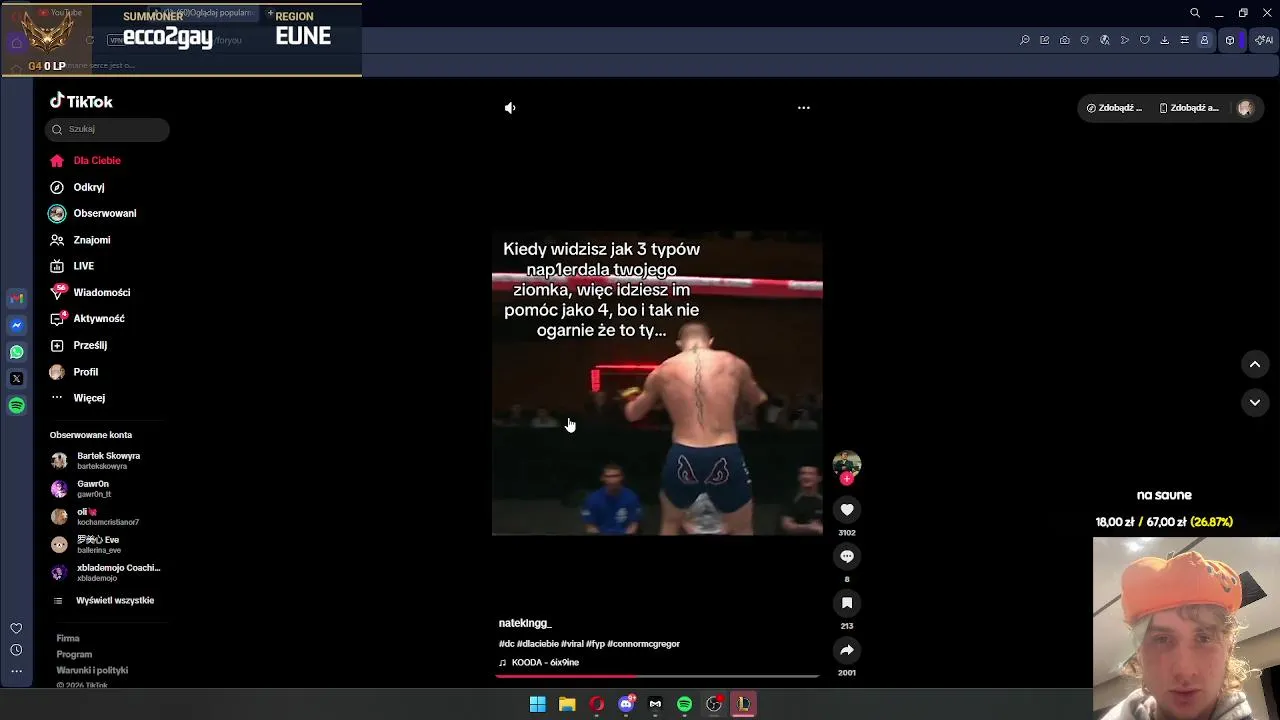Click the browser toolbar snapshot camera icon

[1065, 40]
